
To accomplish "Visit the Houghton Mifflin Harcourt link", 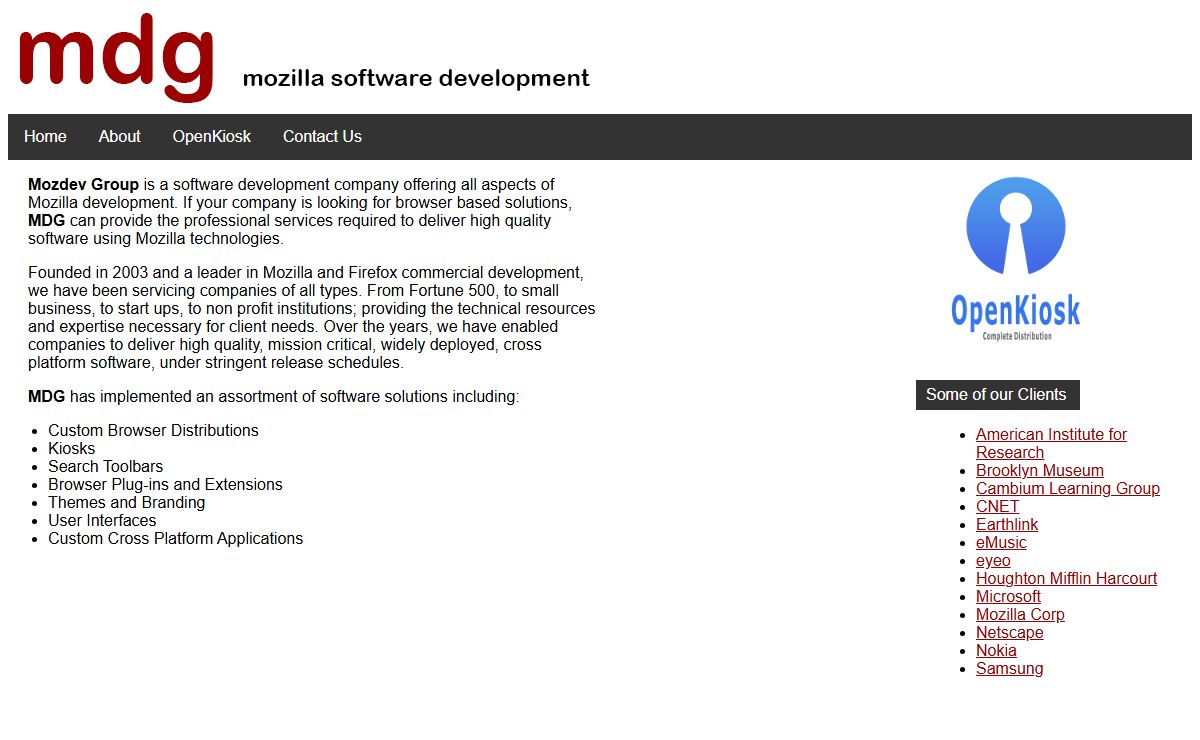I will click(x=1066, y=578).
